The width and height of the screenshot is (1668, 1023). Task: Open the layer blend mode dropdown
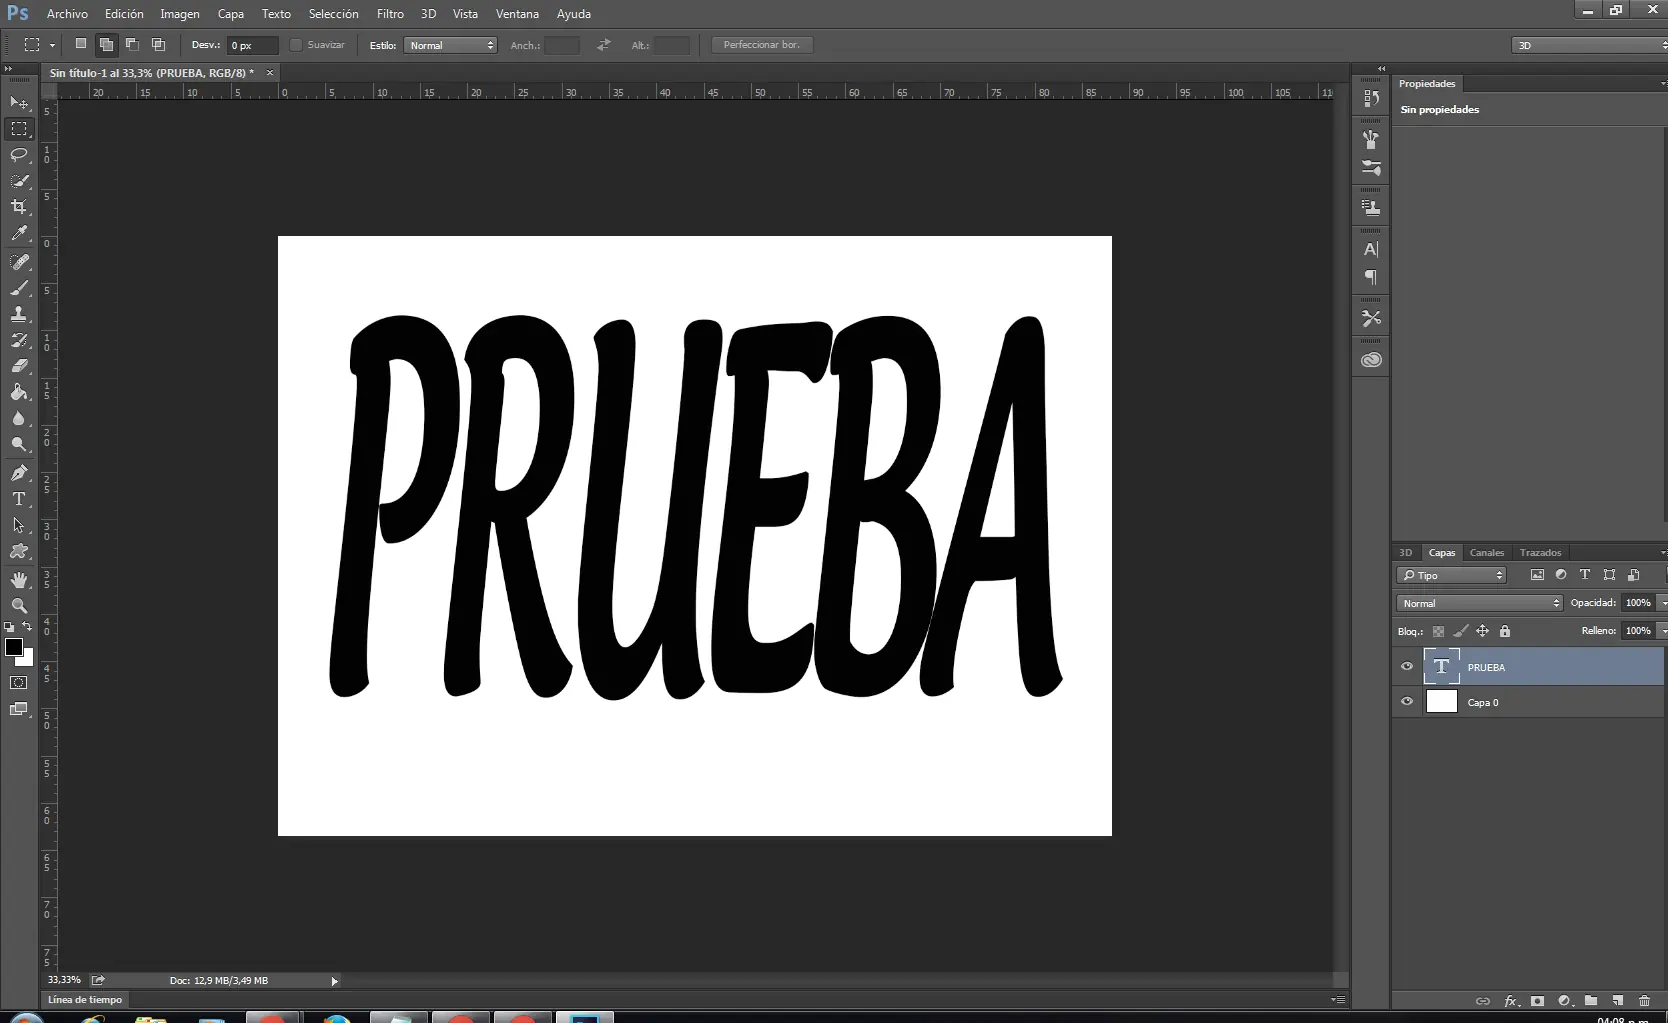[1479, 603]
